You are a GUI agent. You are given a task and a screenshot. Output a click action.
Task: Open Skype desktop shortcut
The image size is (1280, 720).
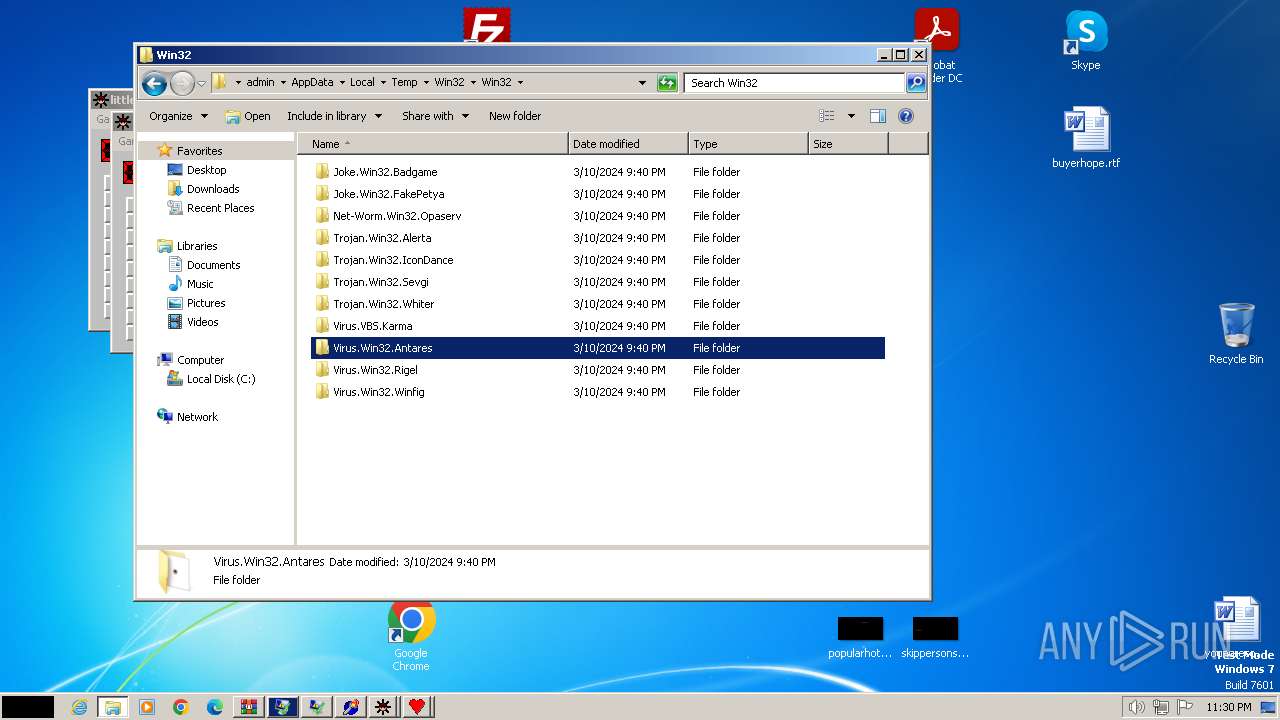pyautogui.click(x=1085, y=40)
